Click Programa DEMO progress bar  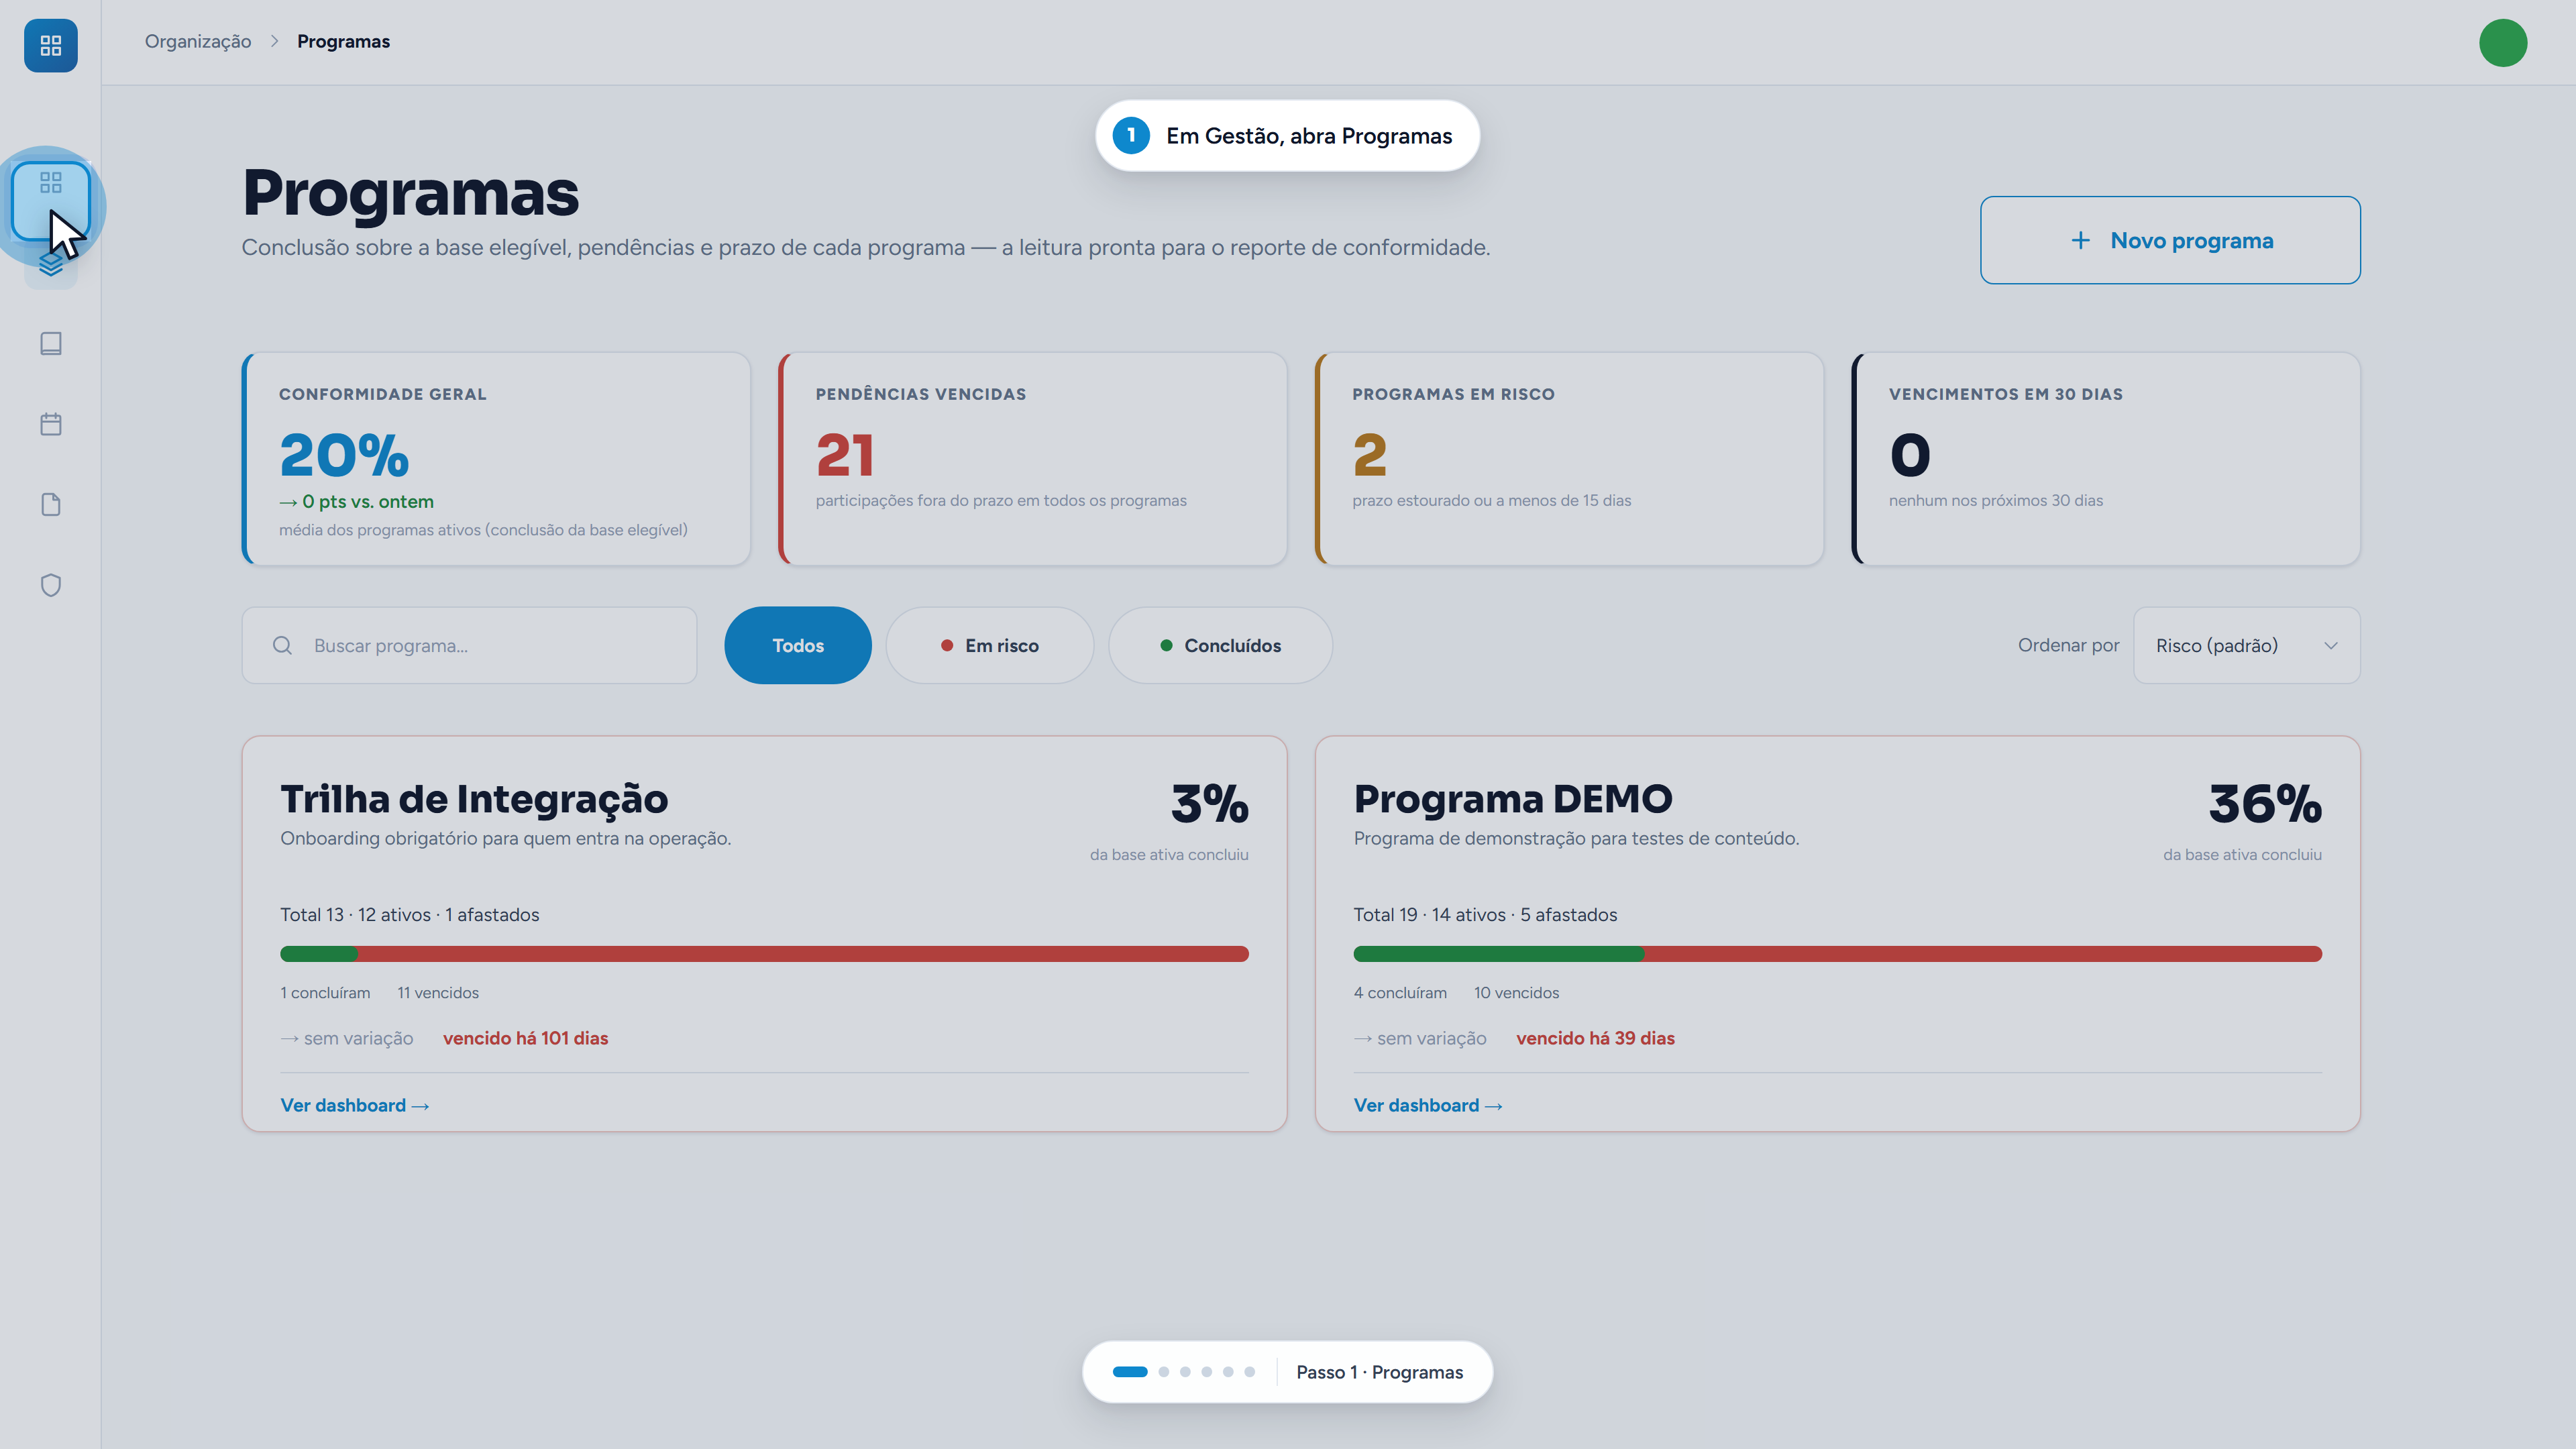1838,954
